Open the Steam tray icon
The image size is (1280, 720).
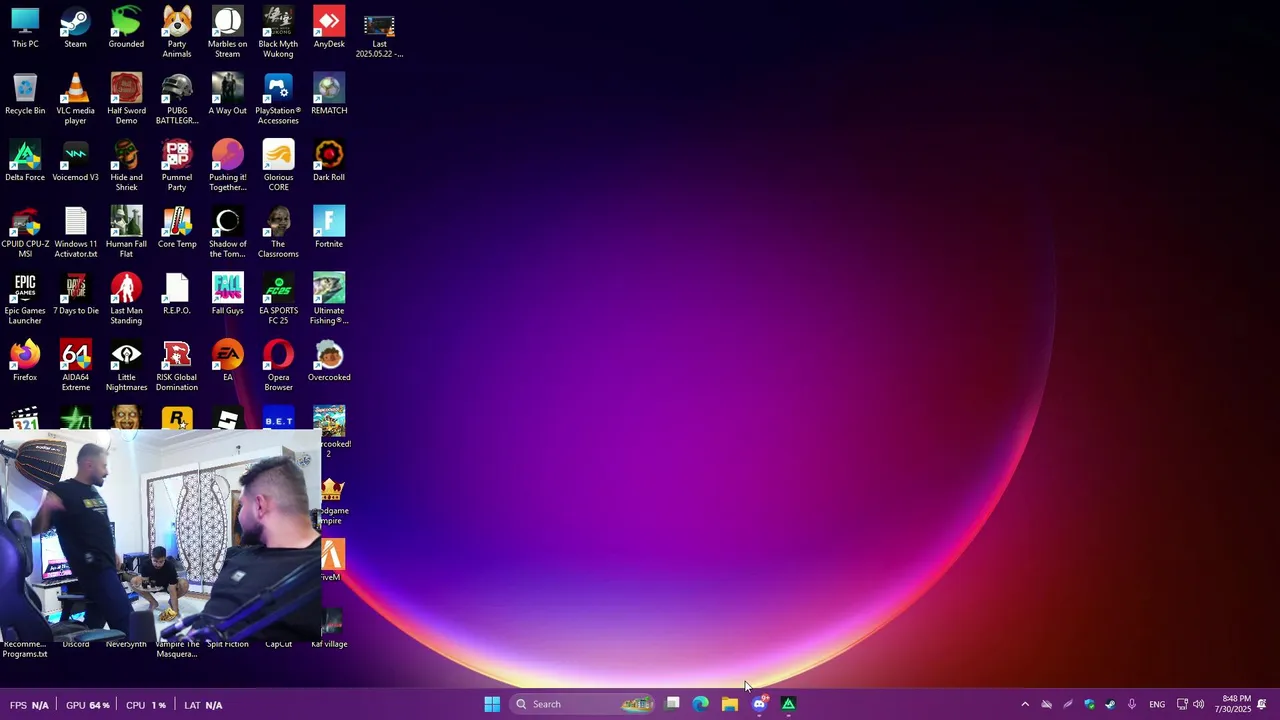pyautogui.click(x=1110, y=705)
